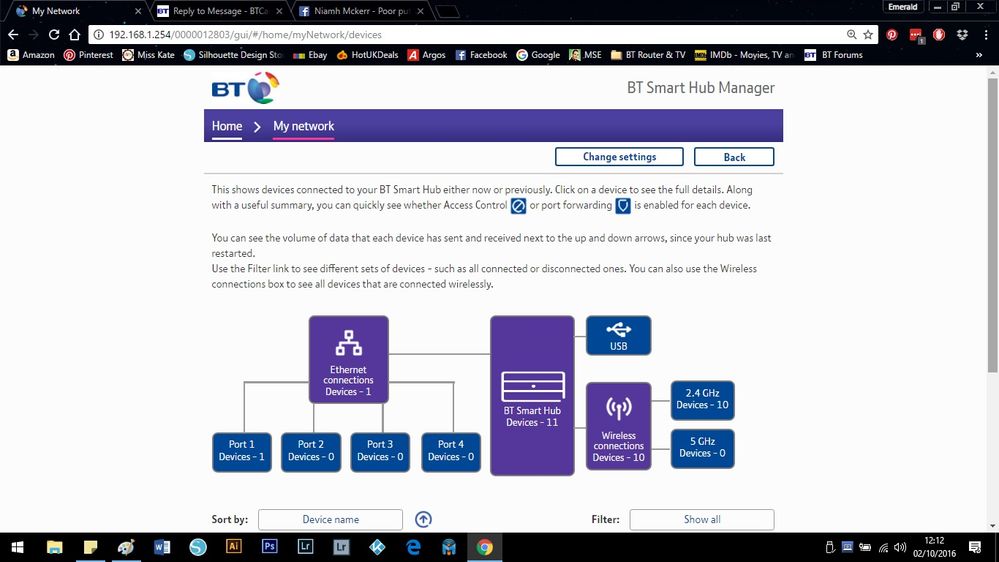Open Photoshop from the taskbar
This screenshot has height=562, width=999.
coord(270,547)
